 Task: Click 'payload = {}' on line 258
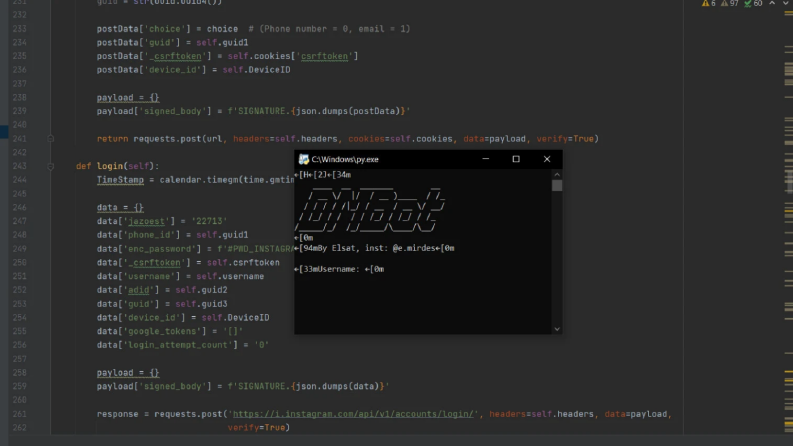pos(128,373)
